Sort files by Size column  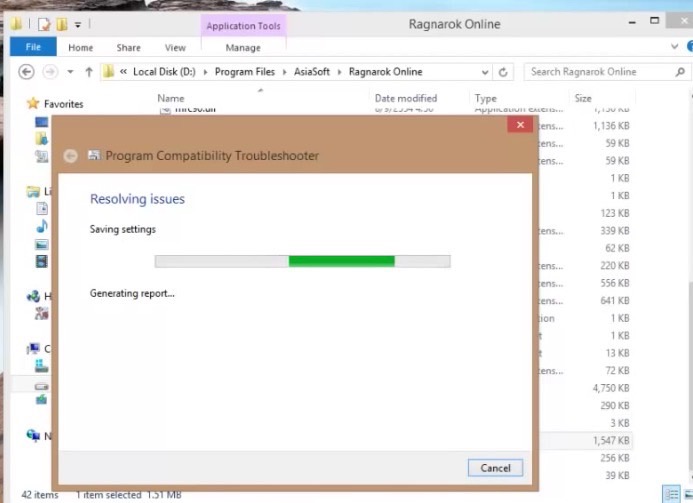click(583, 98)
